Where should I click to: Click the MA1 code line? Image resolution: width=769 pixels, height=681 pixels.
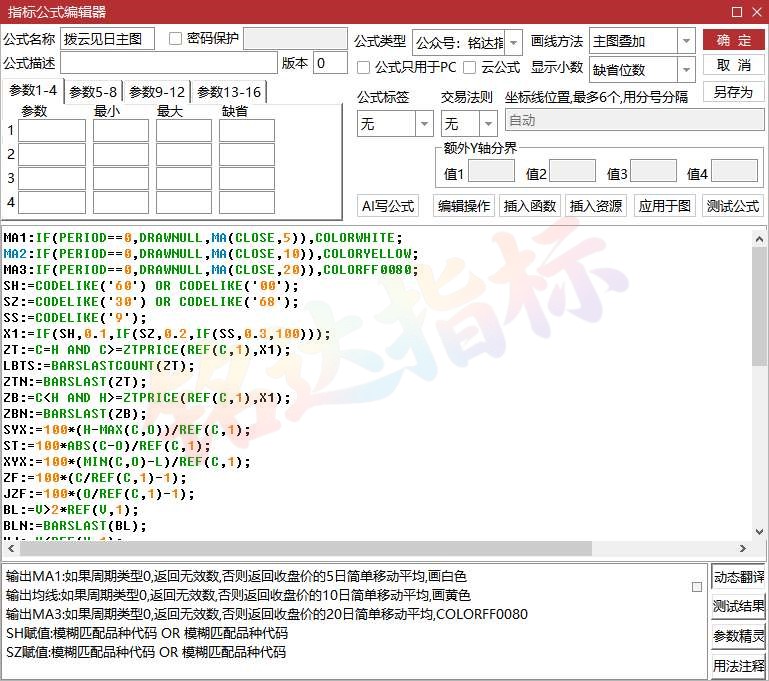203,238
